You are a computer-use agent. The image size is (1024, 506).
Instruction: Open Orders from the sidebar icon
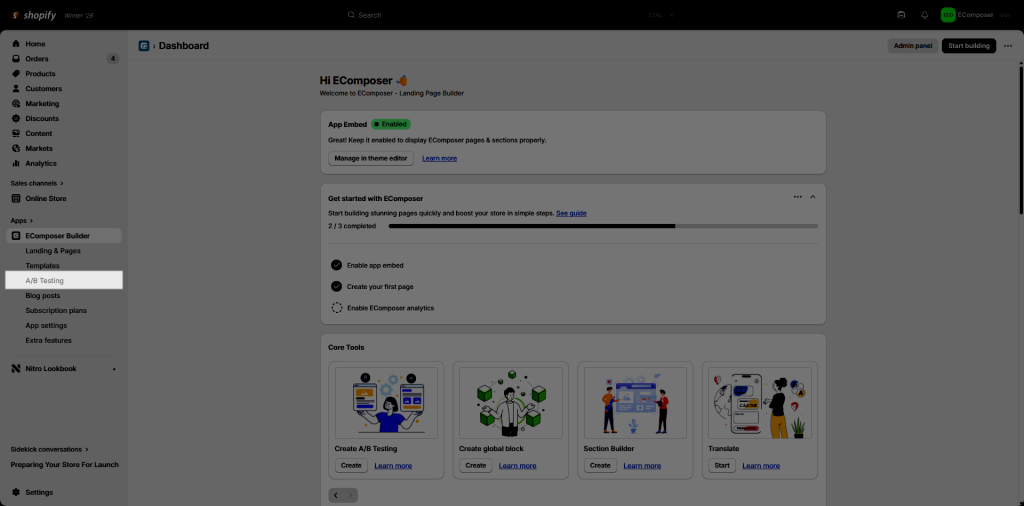[16, 59]
